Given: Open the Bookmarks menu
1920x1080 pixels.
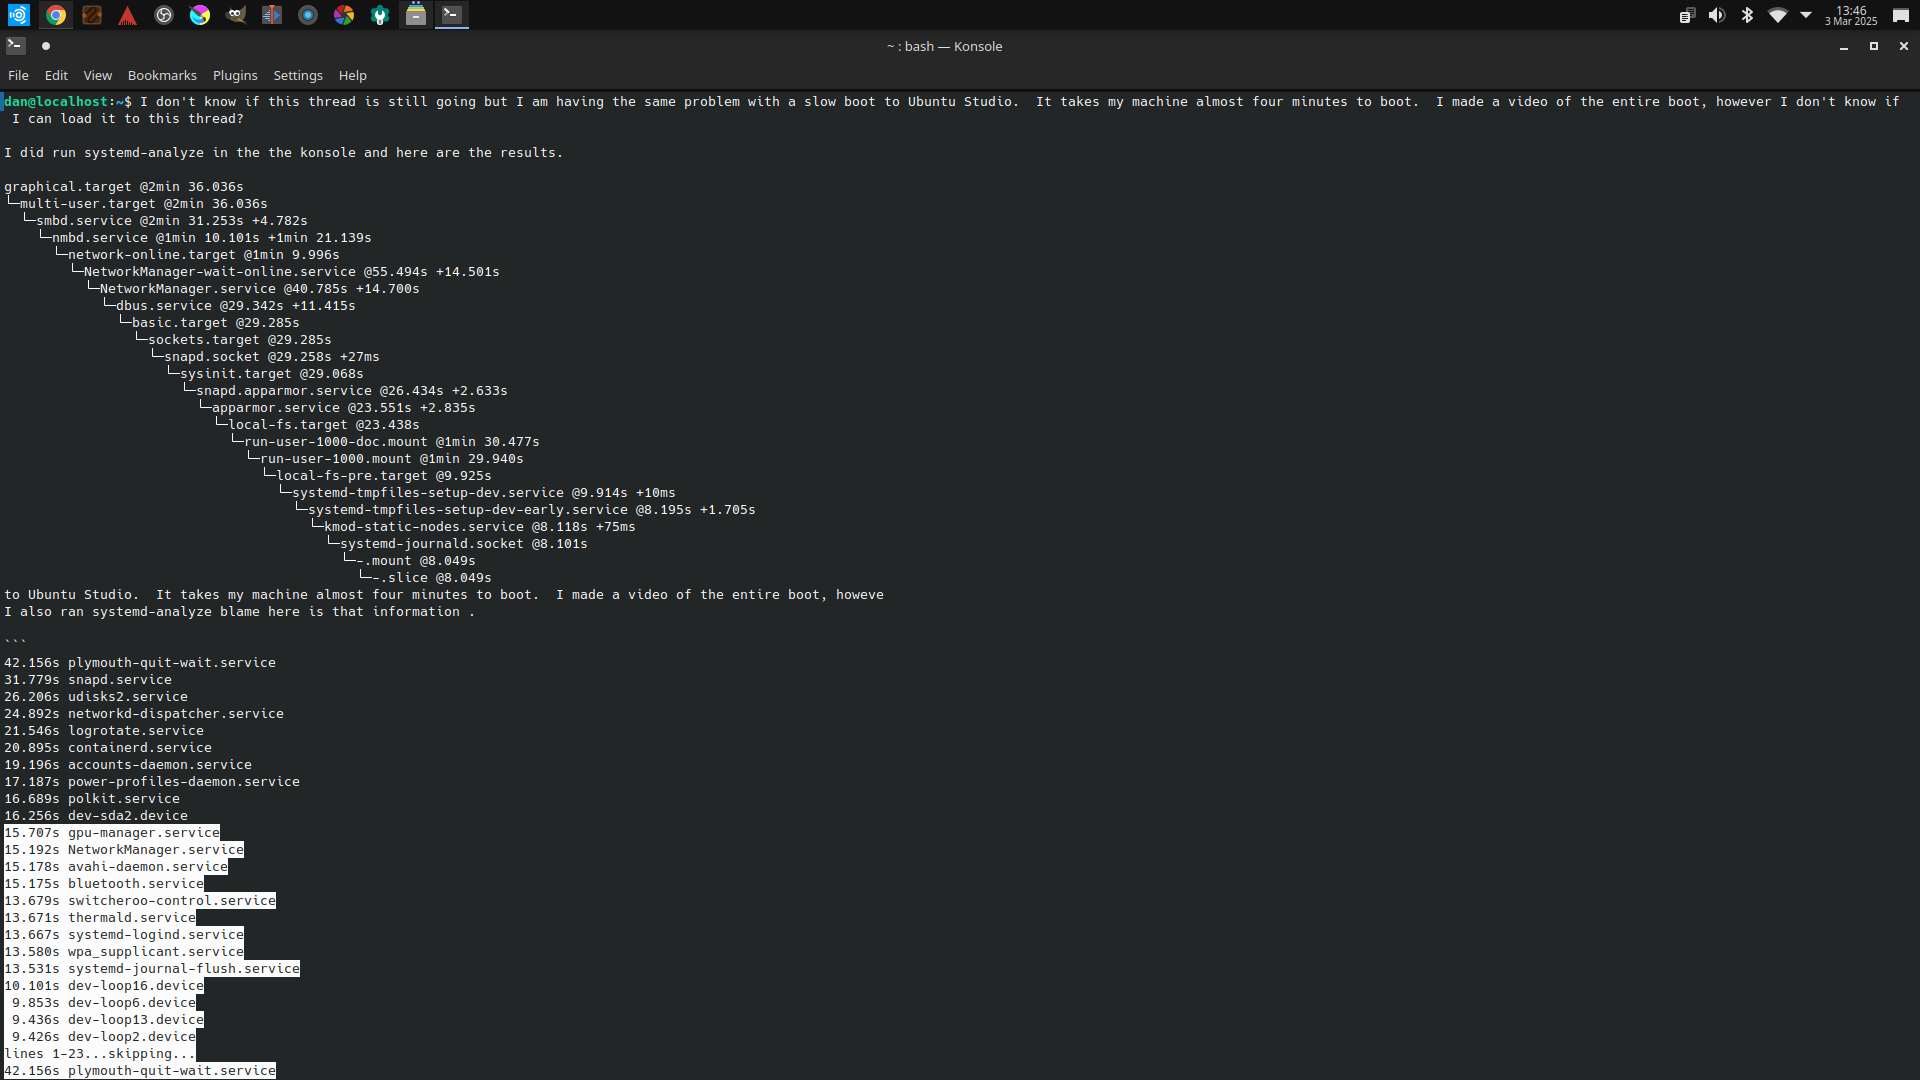Looking at the screenshot, I should pyautogui.click(x=162, y=76).
